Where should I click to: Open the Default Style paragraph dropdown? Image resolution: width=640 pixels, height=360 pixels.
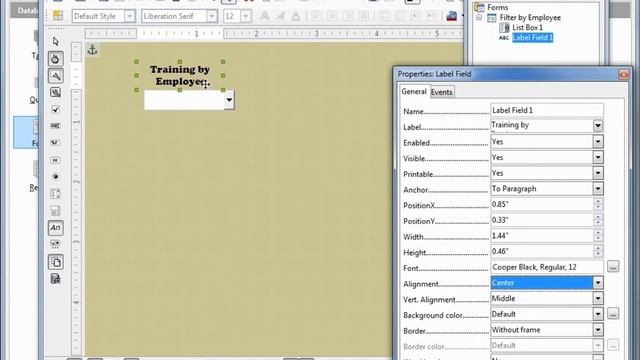[129, 16]
